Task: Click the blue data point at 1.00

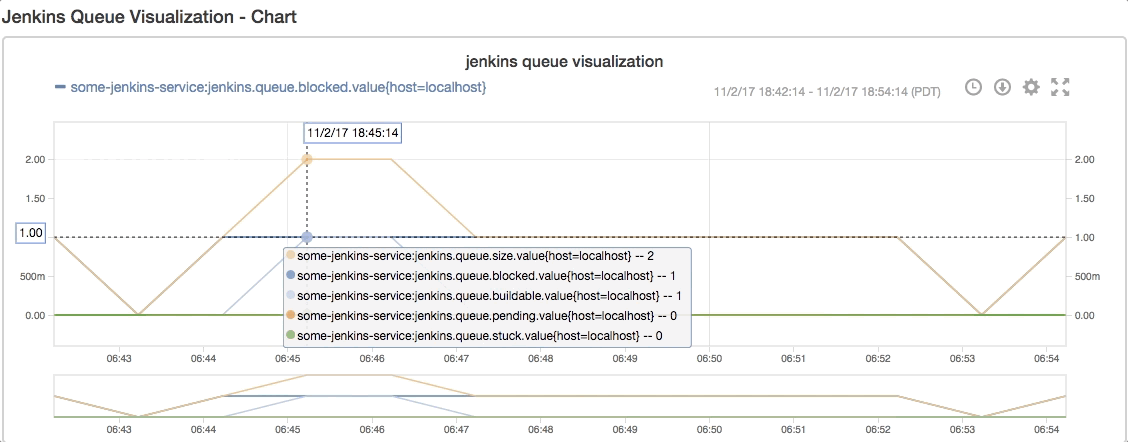Action: [307, 237]
